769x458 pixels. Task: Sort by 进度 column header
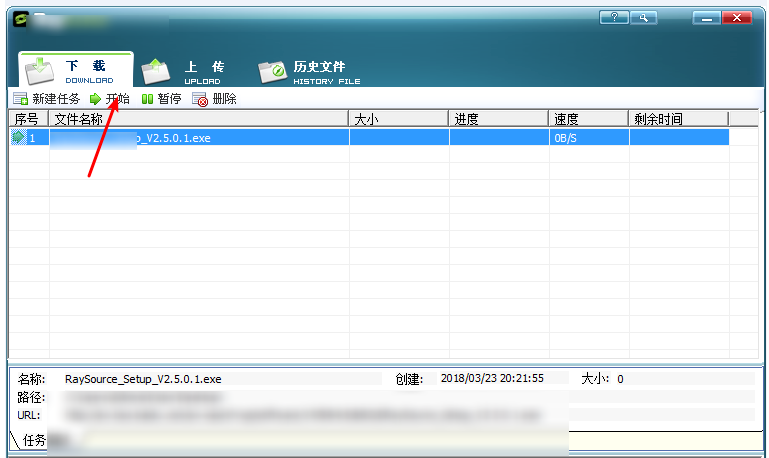[499, 119]
